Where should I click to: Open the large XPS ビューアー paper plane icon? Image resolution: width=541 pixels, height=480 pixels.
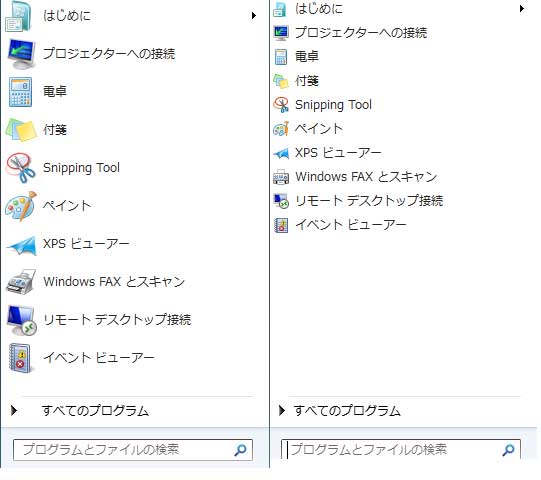(x=21, y=245)
